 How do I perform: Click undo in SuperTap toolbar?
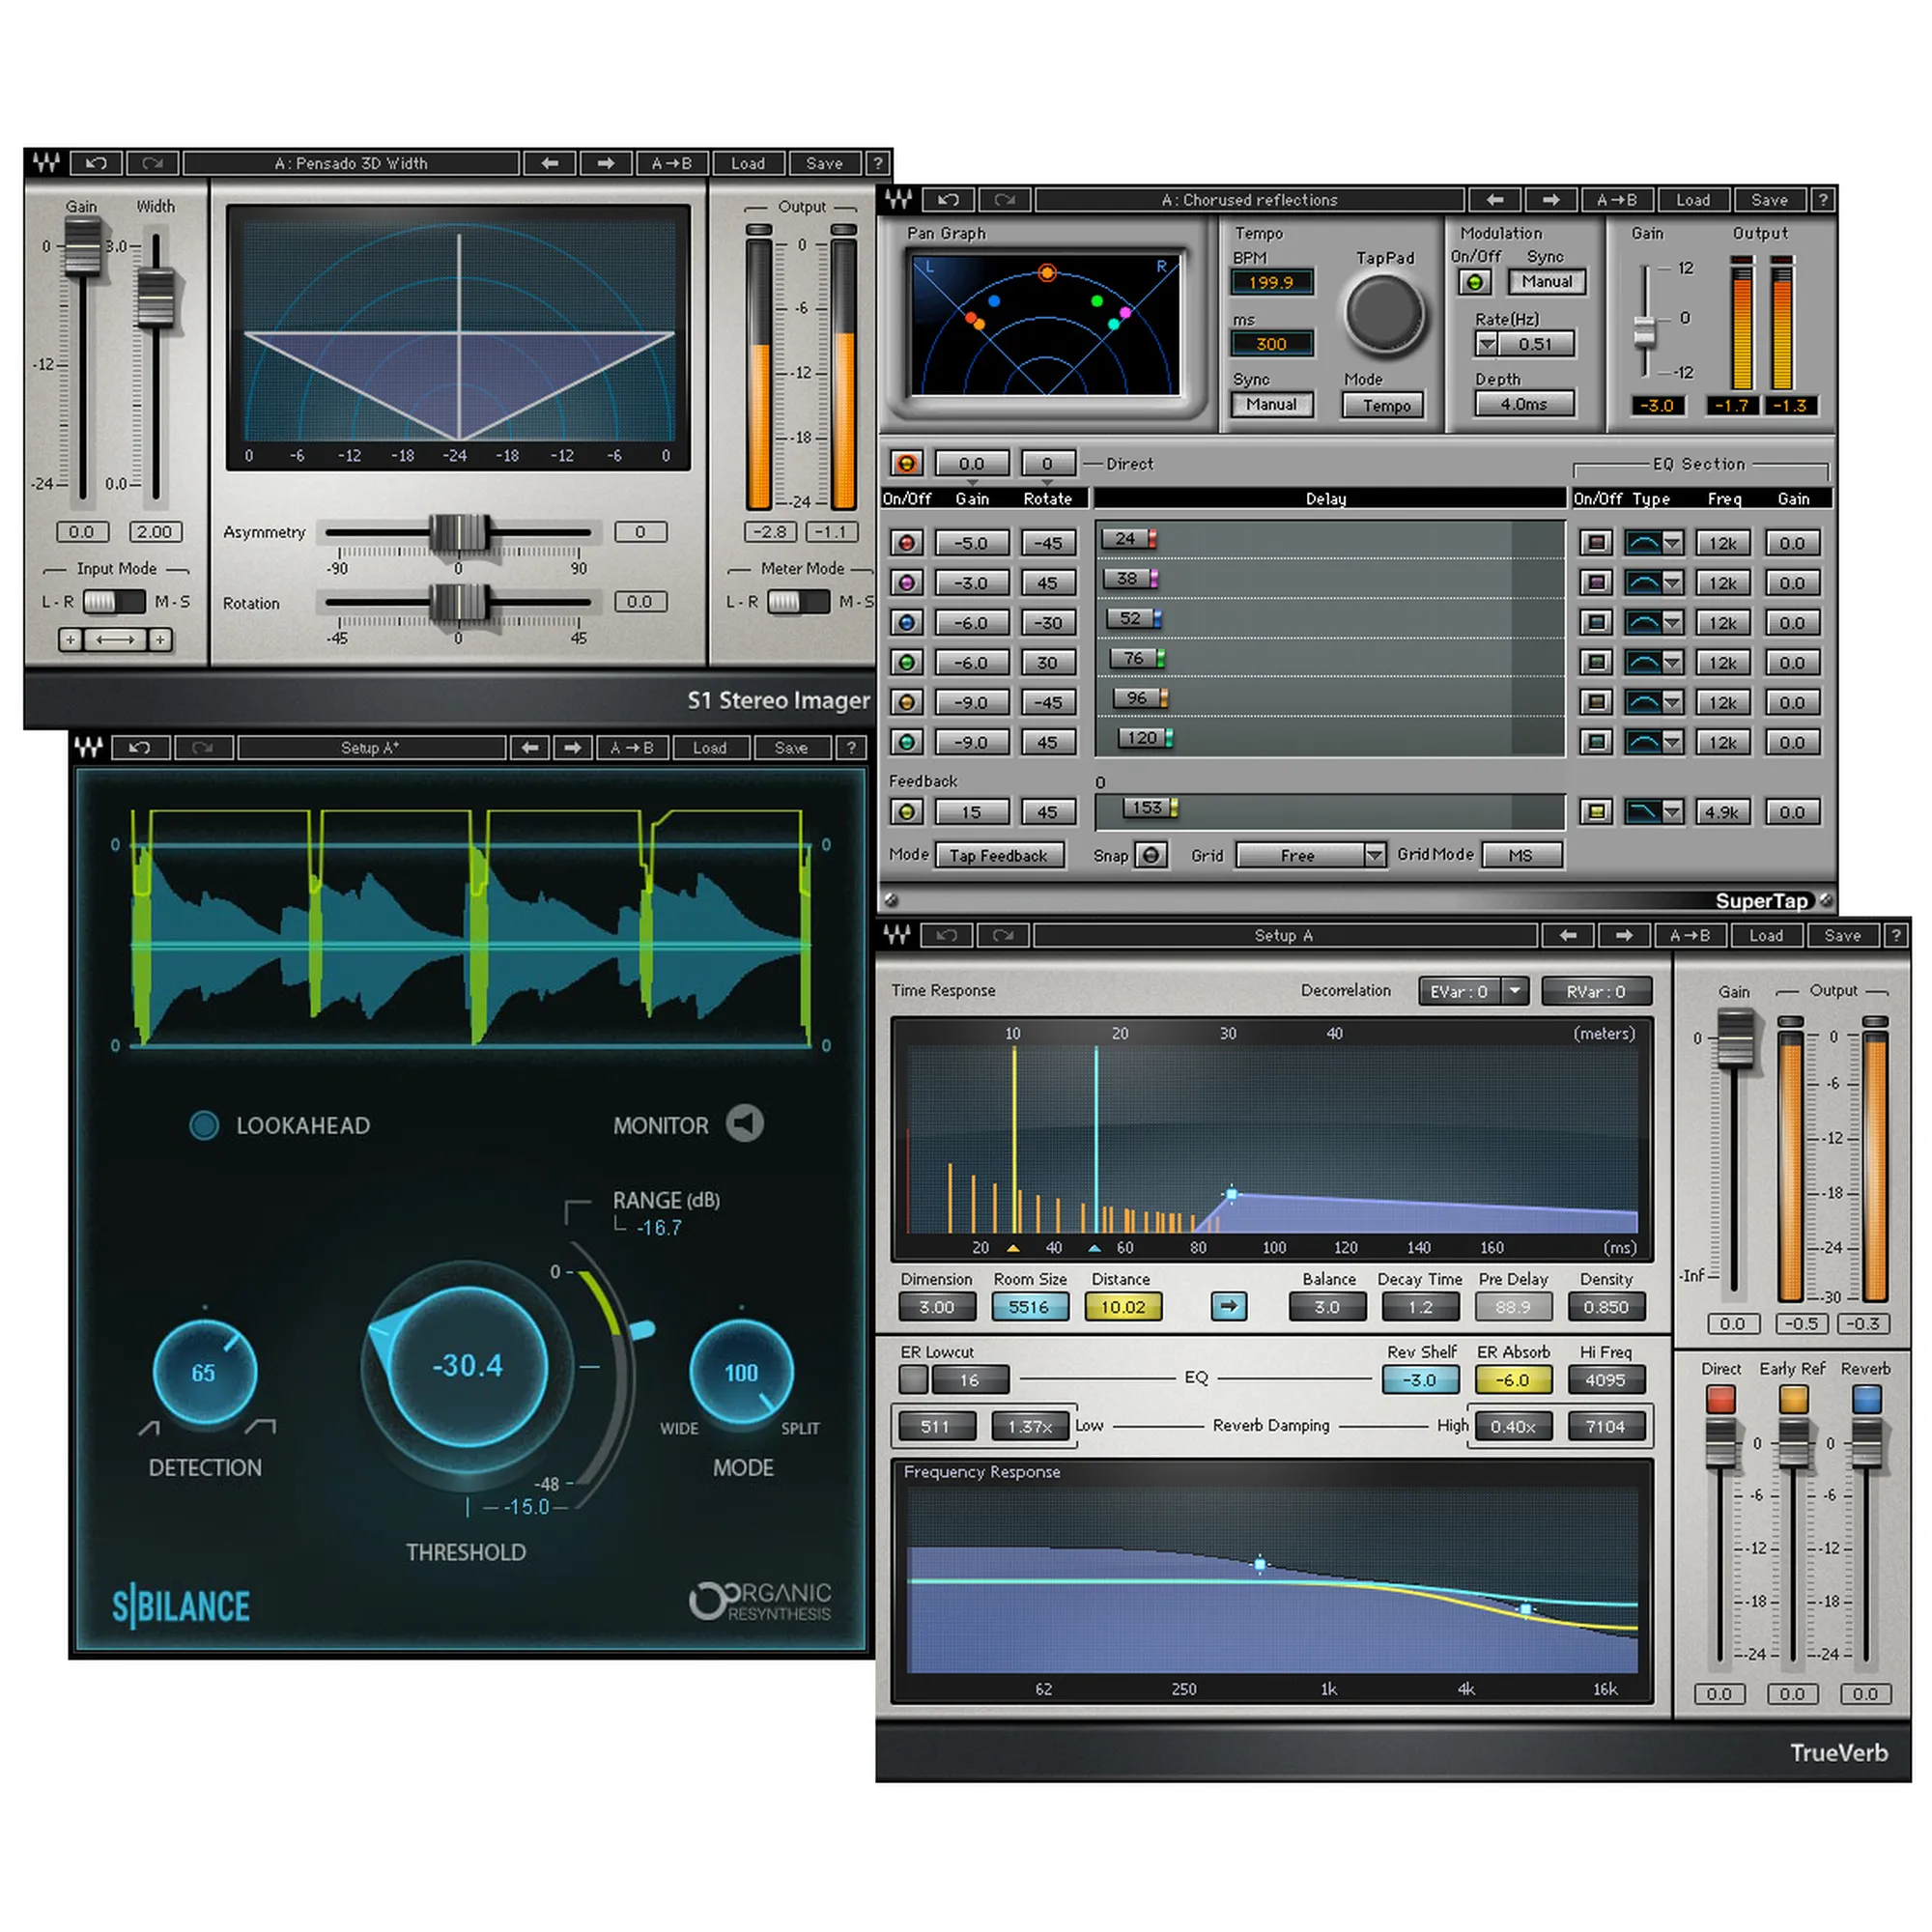(x=948, y=200)
